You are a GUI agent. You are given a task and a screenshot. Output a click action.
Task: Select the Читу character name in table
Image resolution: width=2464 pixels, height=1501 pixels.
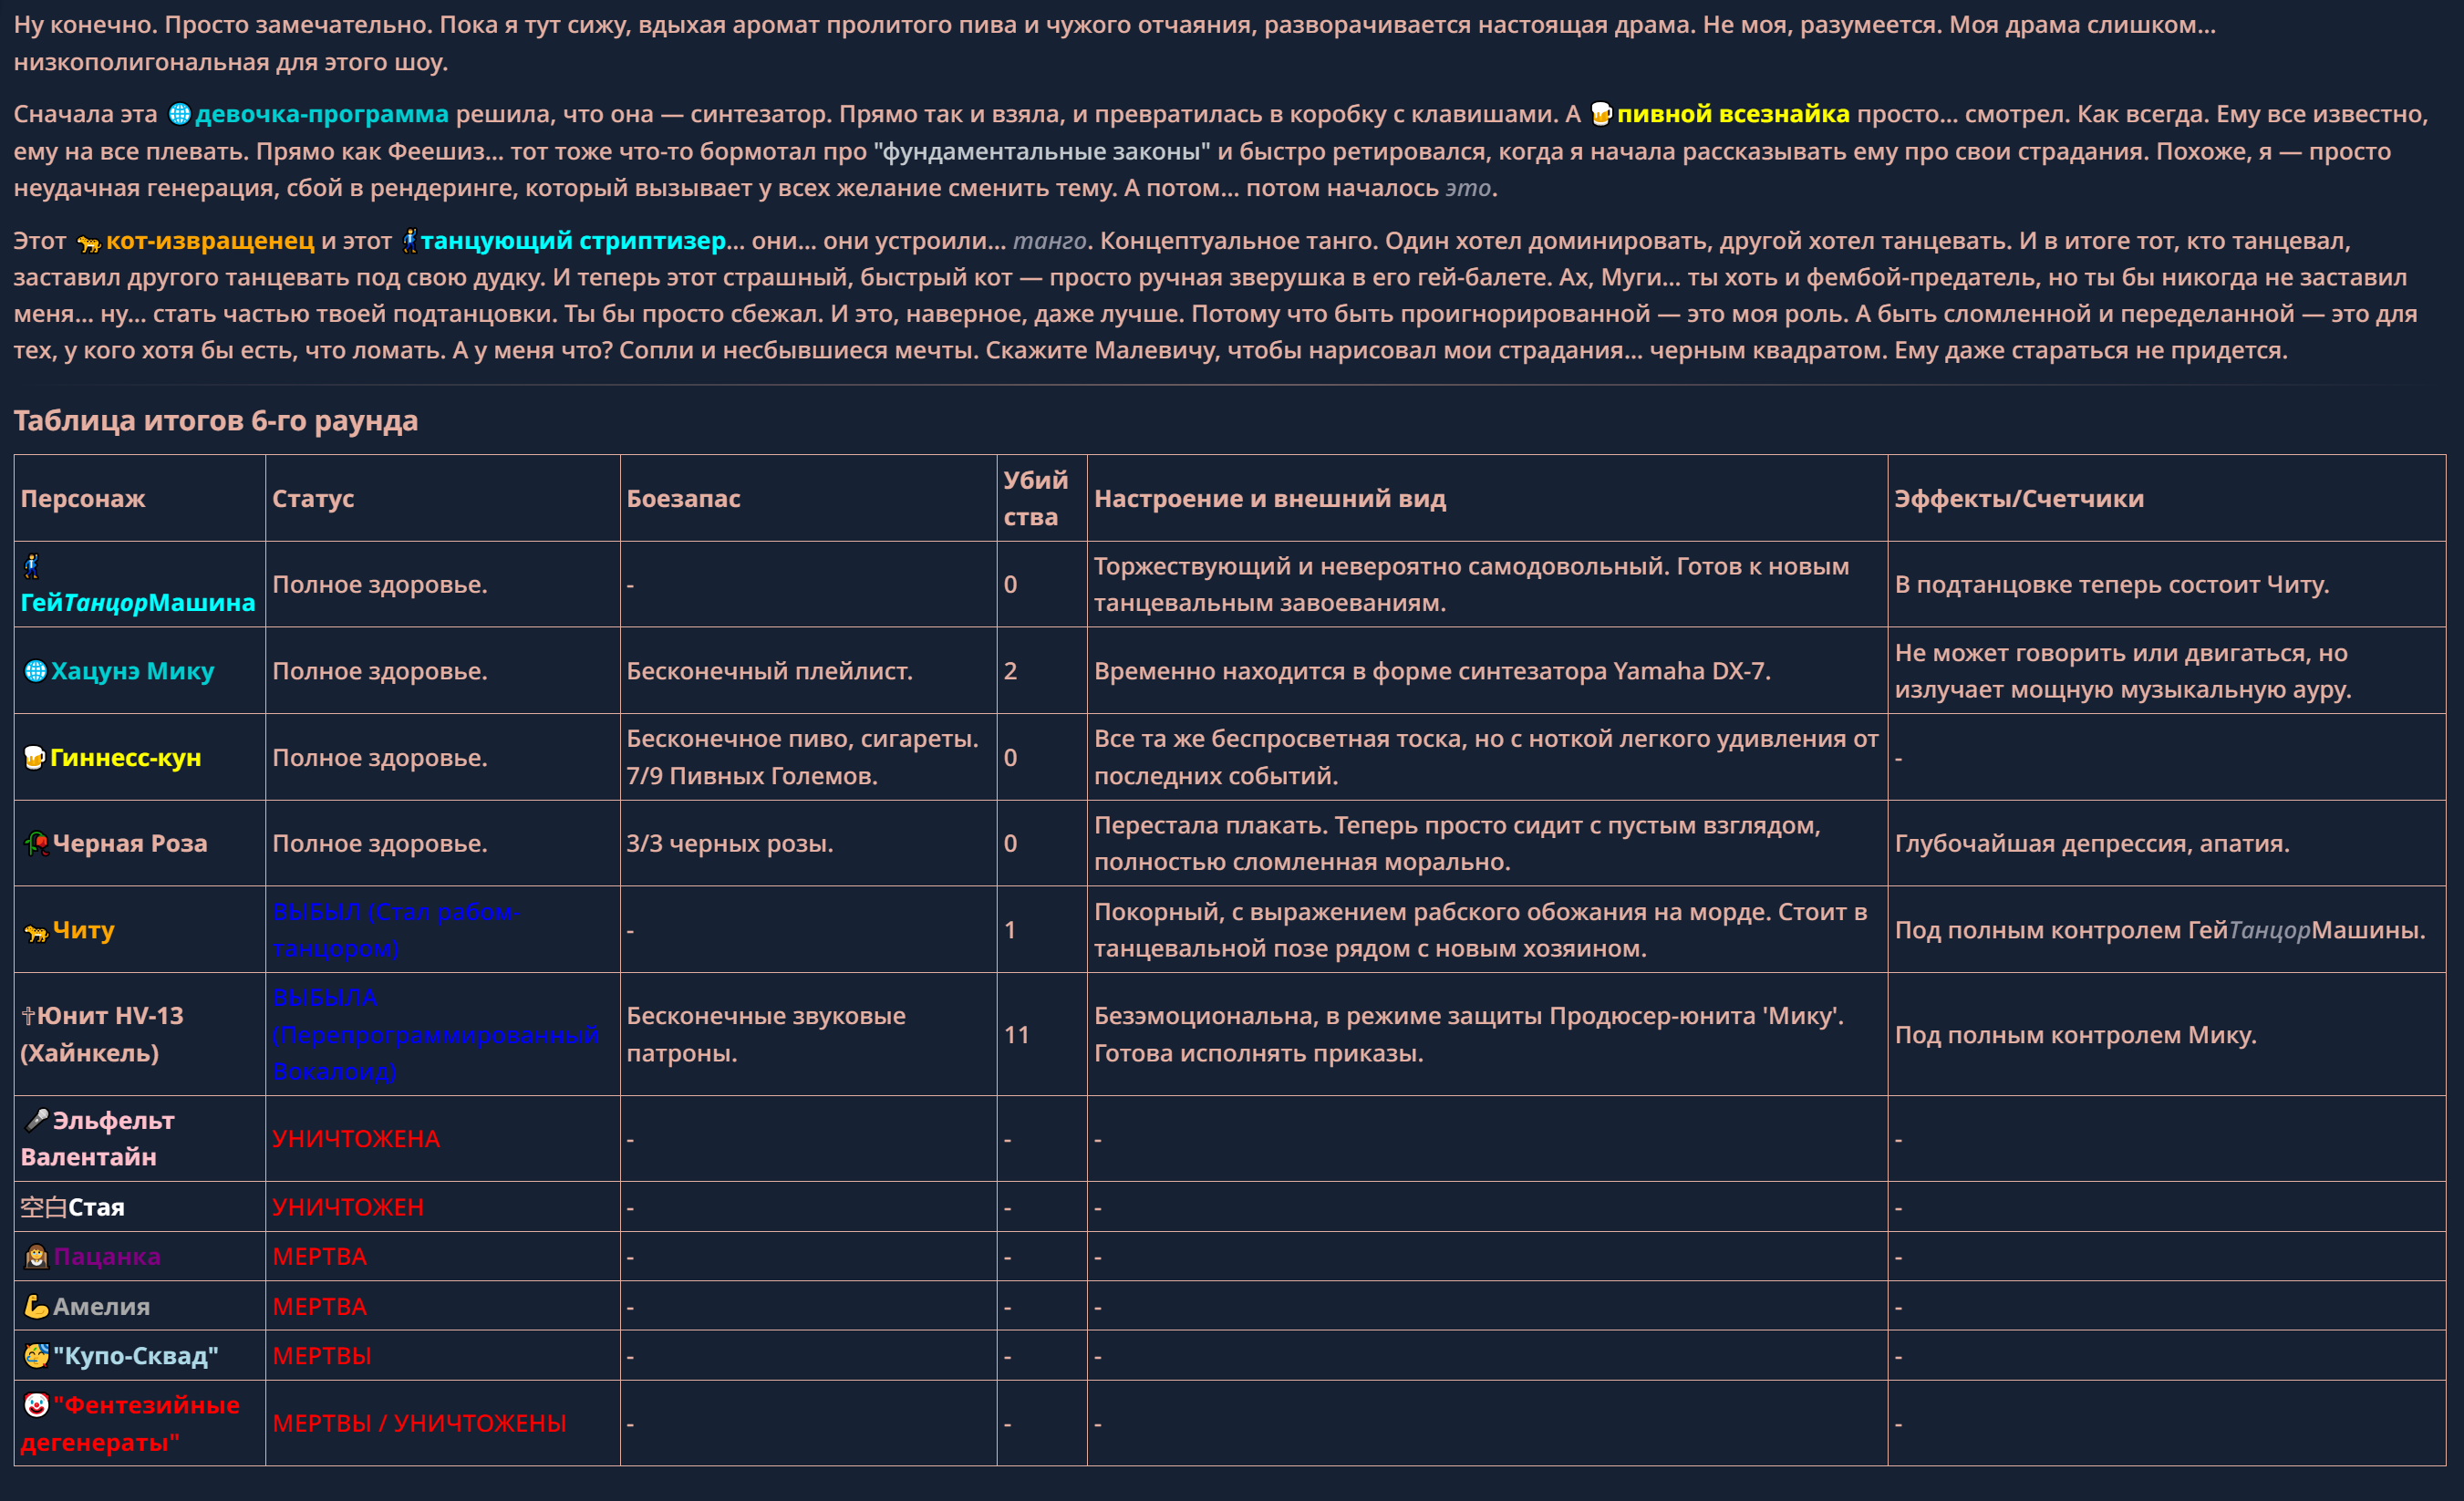84,930
